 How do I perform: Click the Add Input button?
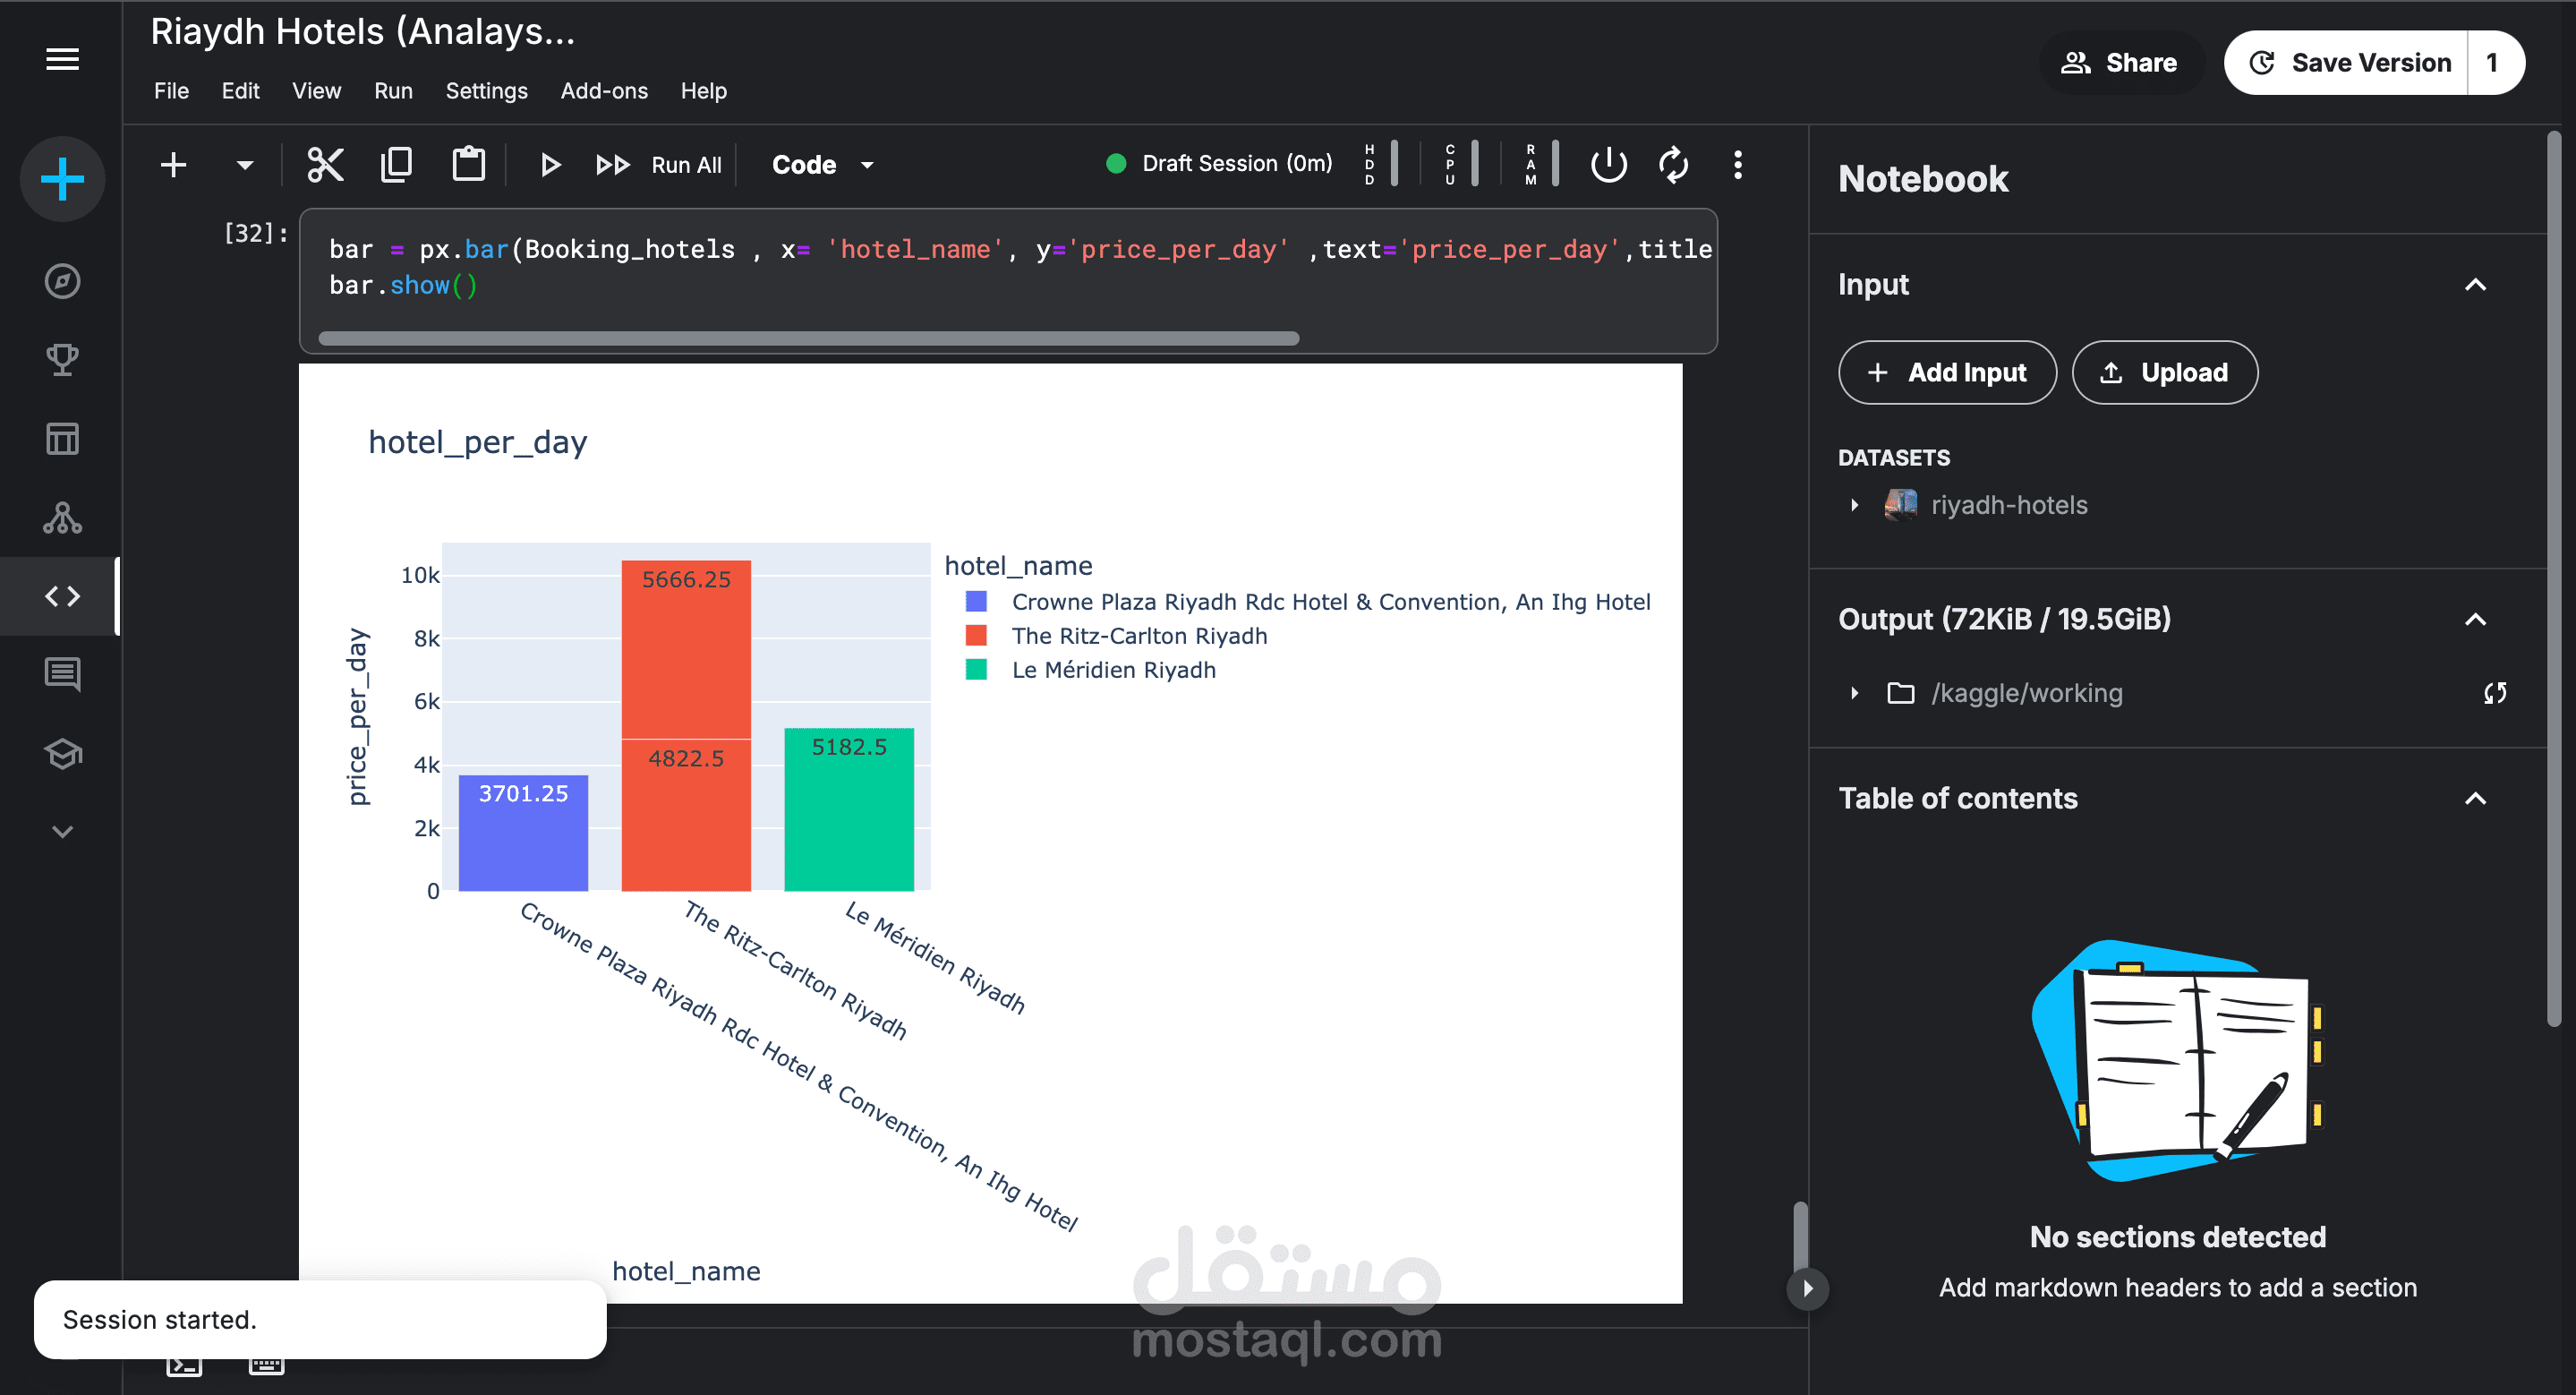coord(1946,372)
